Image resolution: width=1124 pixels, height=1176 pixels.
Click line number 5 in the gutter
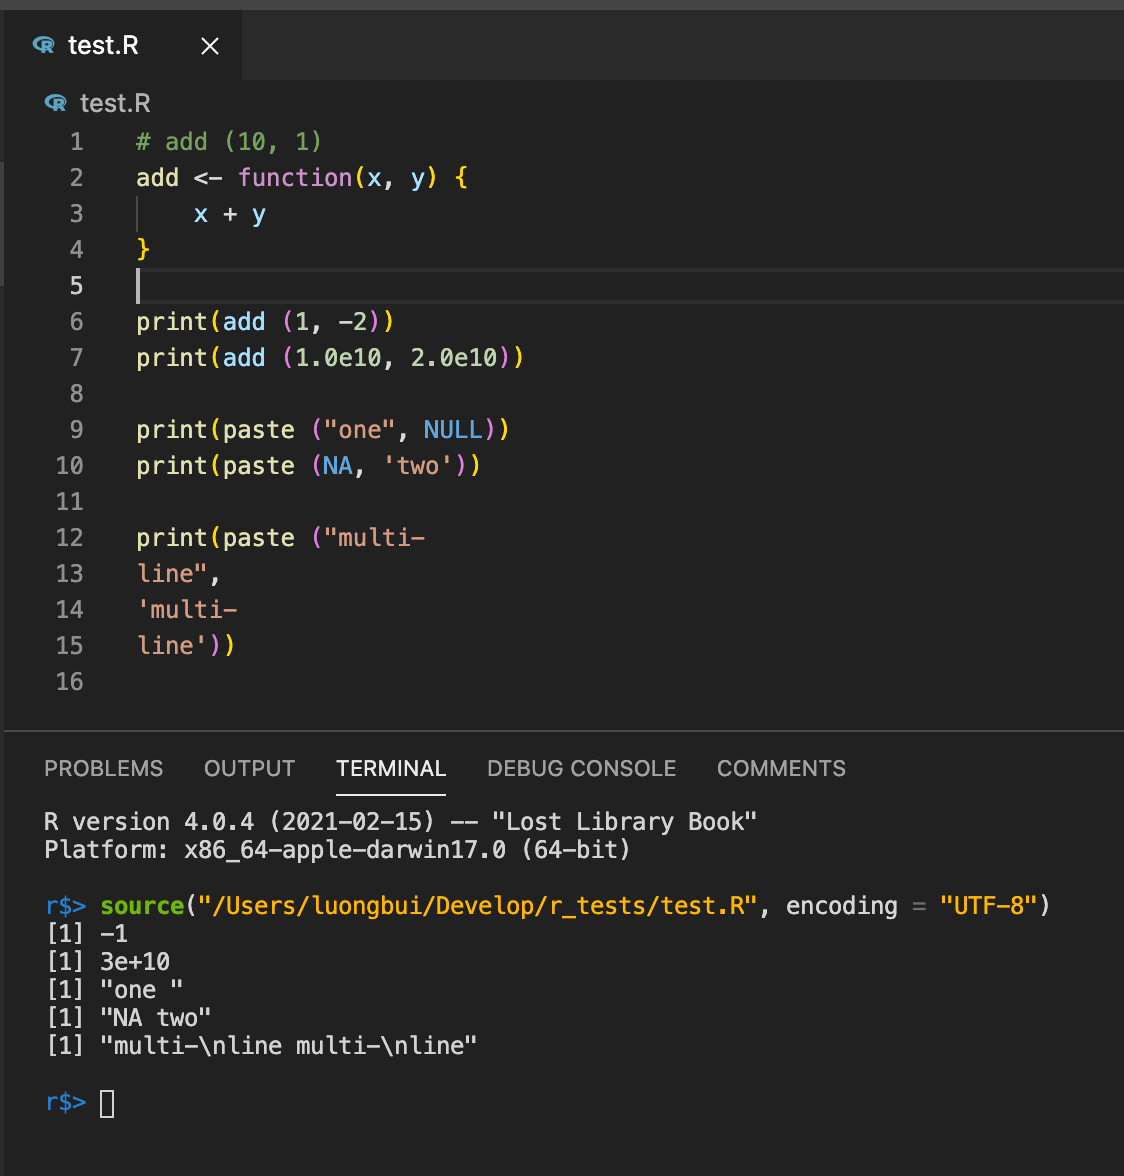[76, 285]
